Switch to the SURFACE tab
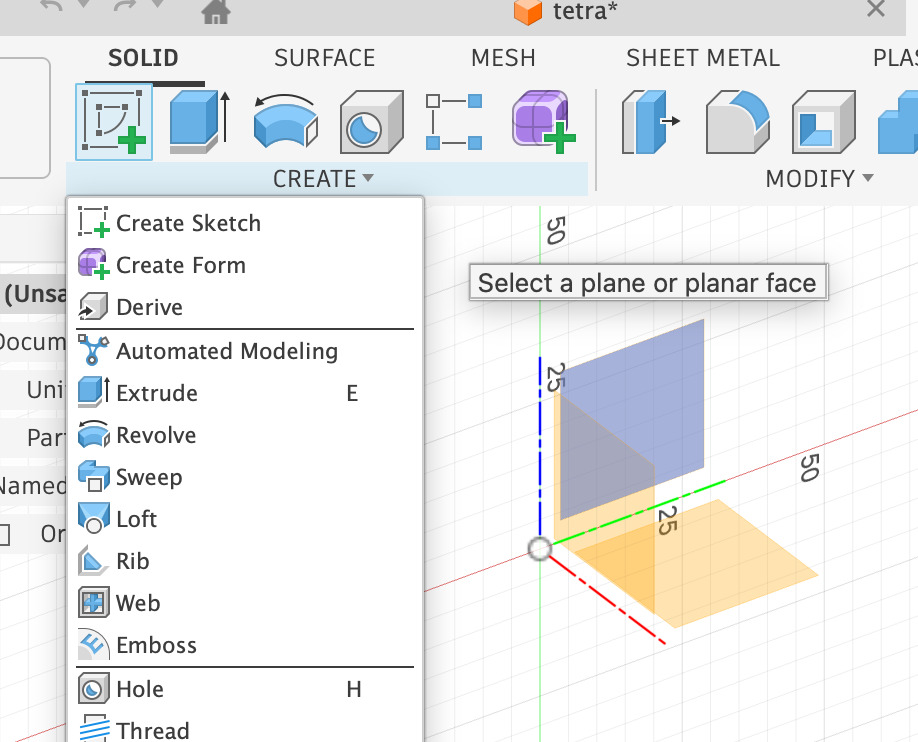This screenshot has height=742, width=918. (325, 58)
